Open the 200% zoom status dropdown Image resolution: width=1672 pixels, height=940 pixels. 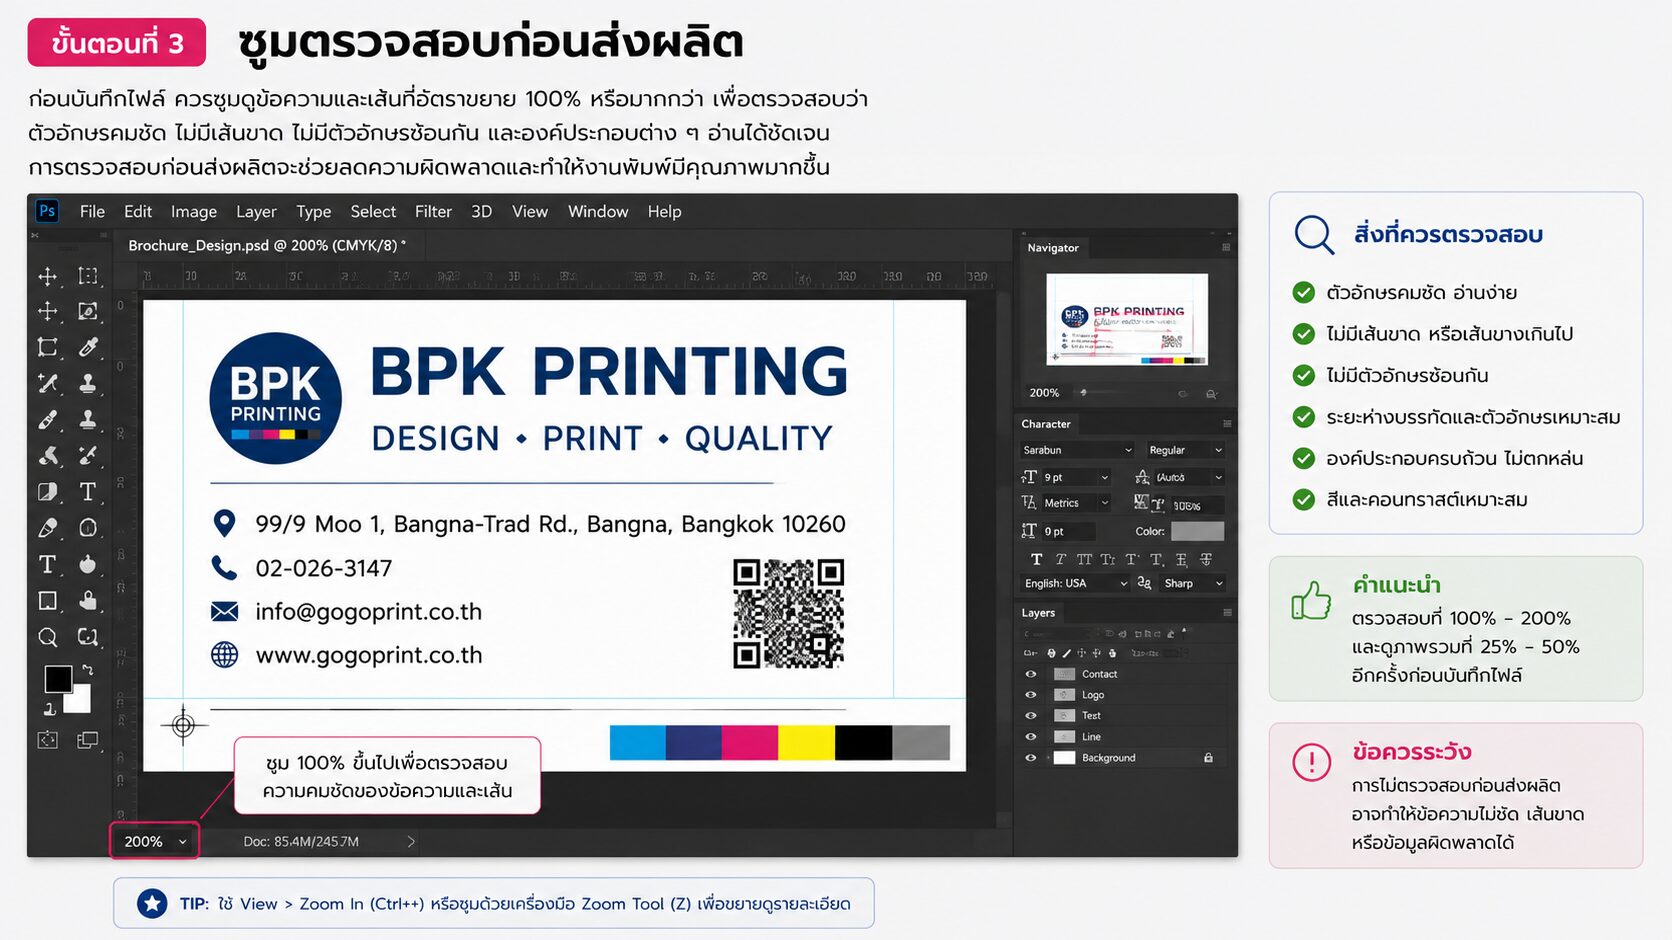tap(154, 841)
